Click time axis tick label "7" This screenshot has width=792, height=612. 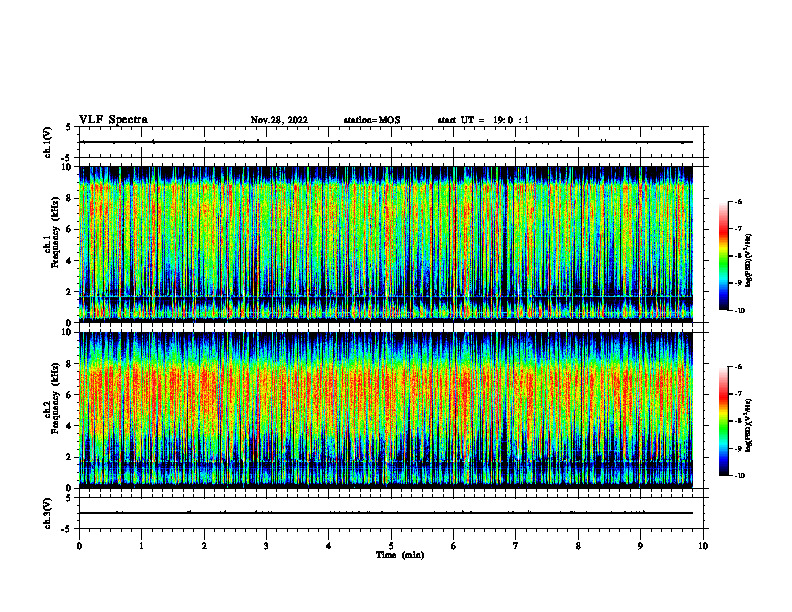[x=516, y=546]
